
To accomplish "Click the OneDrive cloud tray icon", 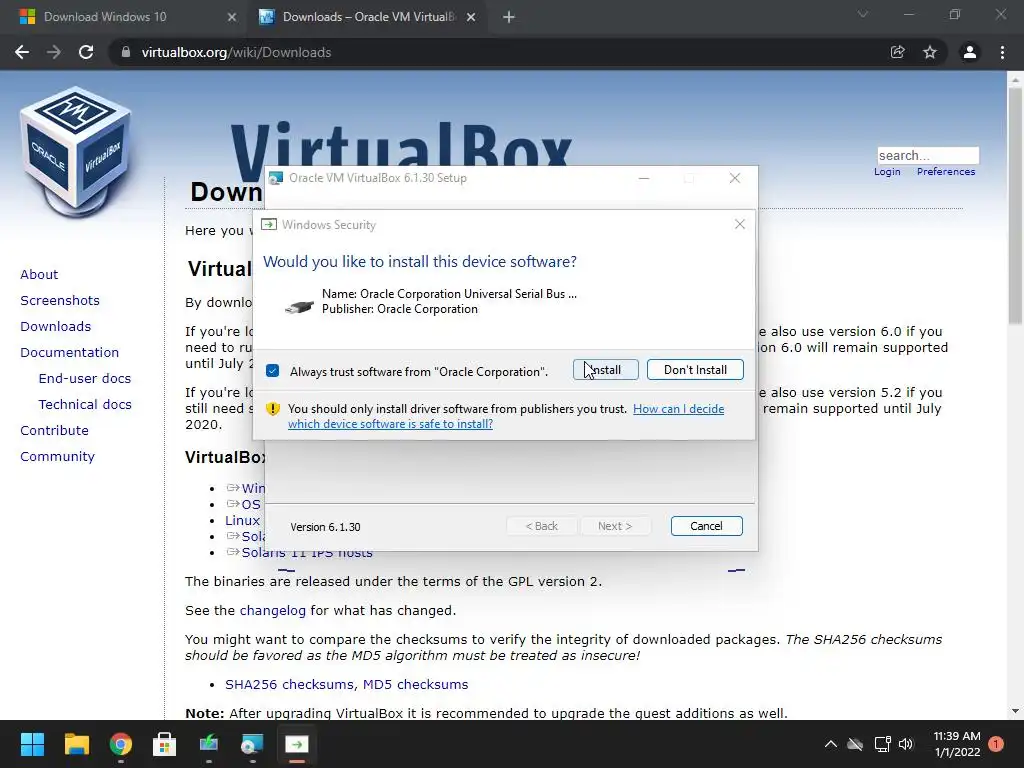I will coord(855,744).
